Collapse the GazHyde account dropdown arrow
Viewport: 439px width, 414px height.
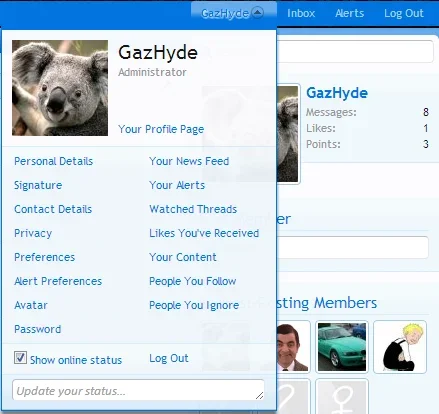pyautogui.click(x=258, y=13)
